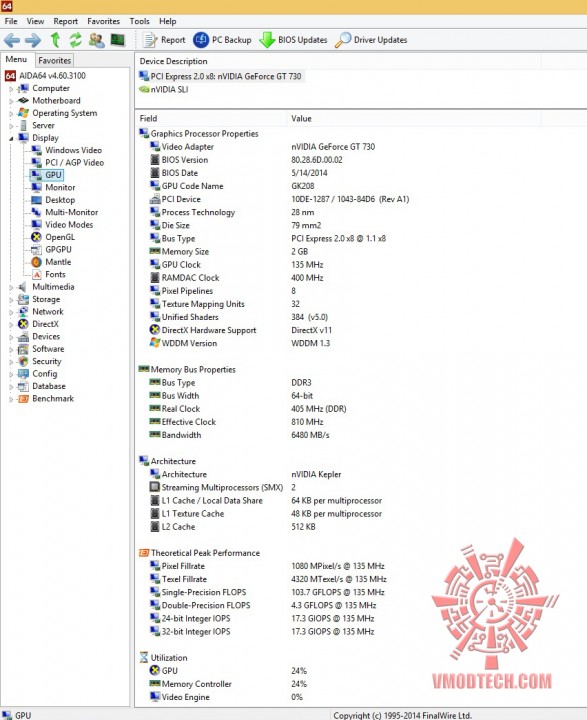Open the Report menu
The width and height of the screenshot is (587, 720).
coord(66,21)
